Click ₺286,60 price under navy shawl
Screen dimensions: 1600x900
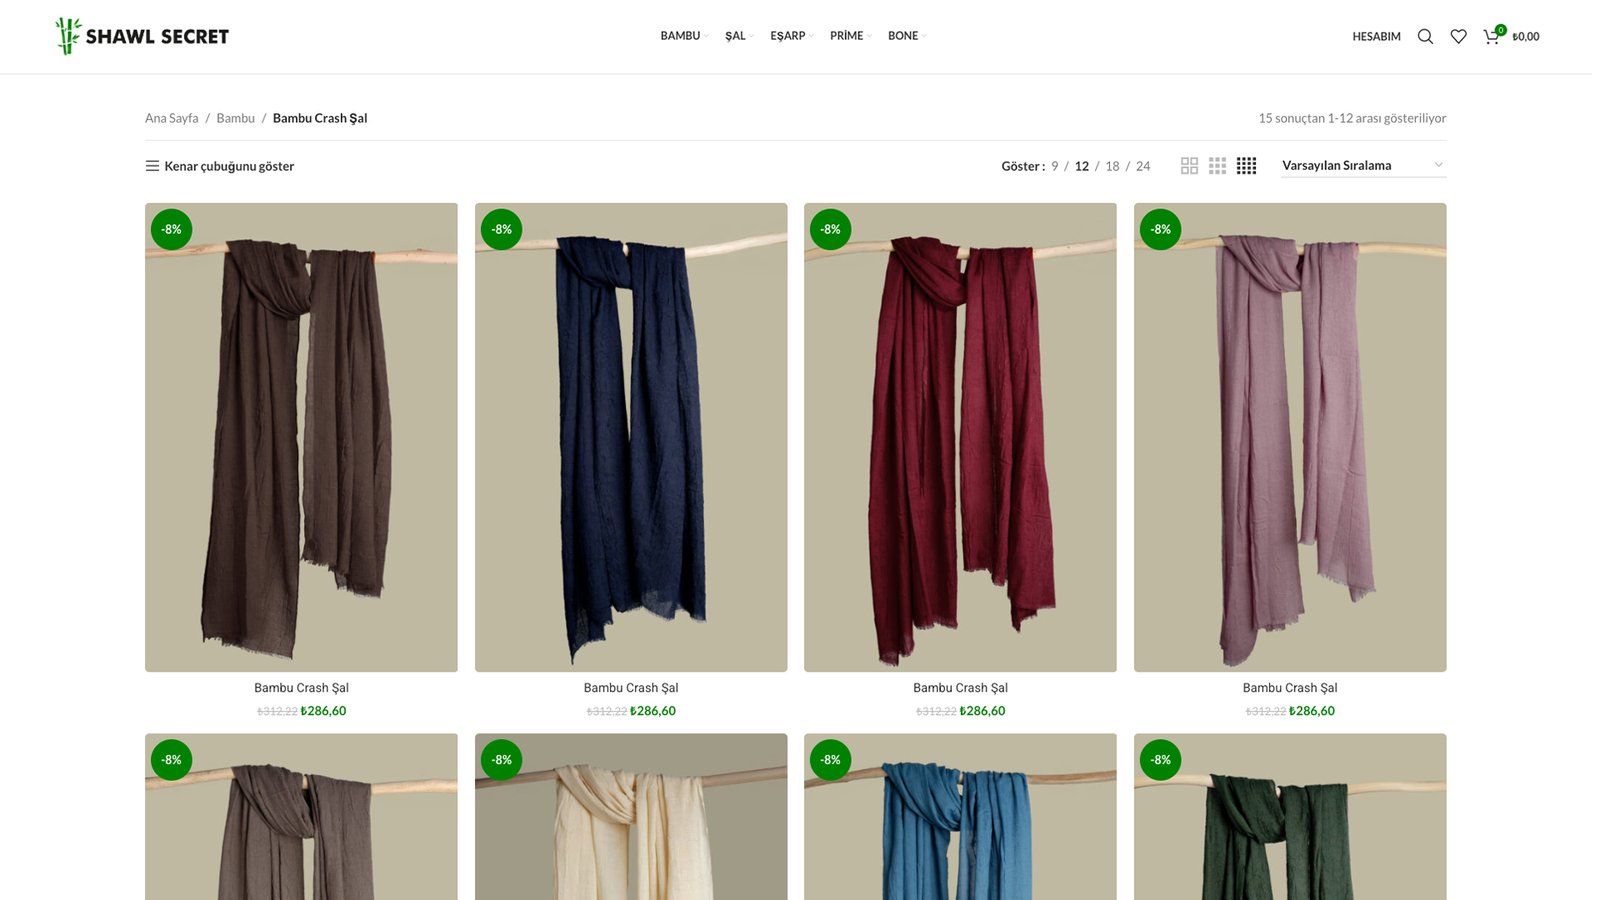point(653,711)
